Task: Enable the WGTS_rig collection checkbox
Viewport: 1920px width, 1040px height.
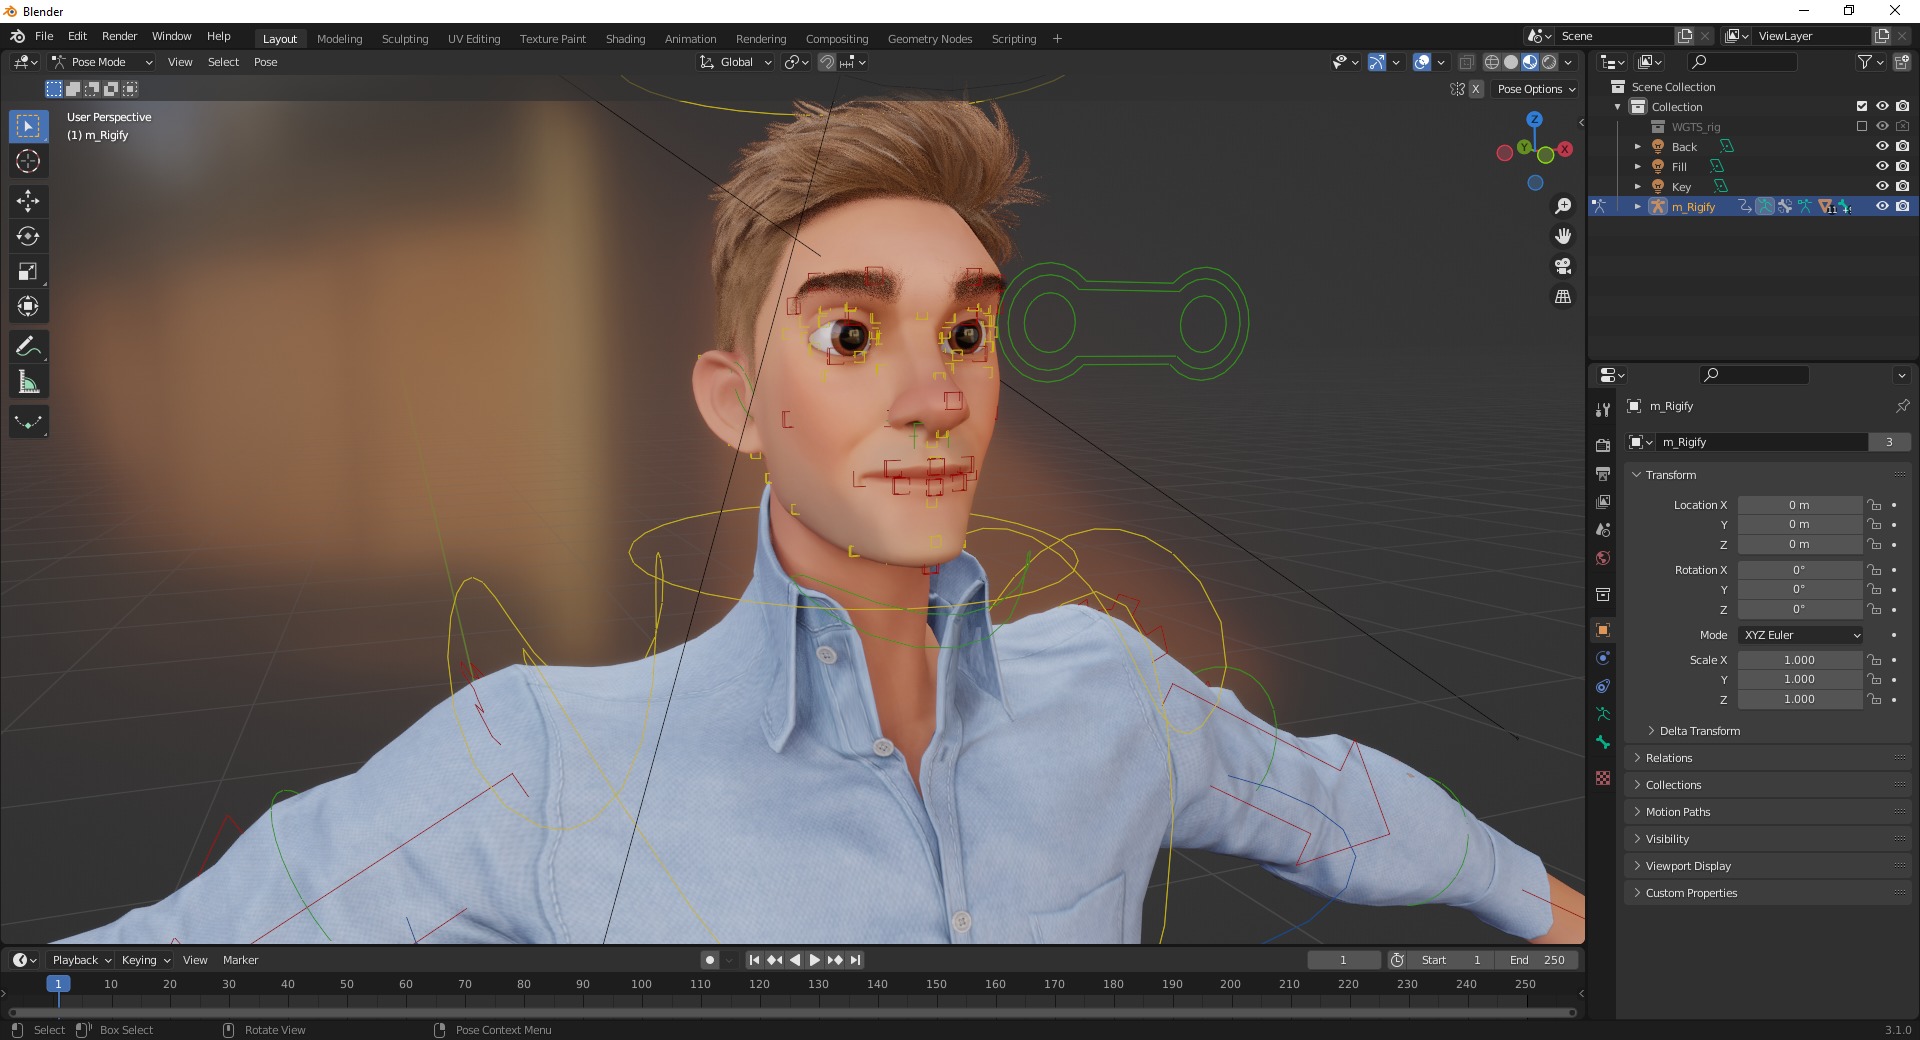Action: coord(1862,127)
